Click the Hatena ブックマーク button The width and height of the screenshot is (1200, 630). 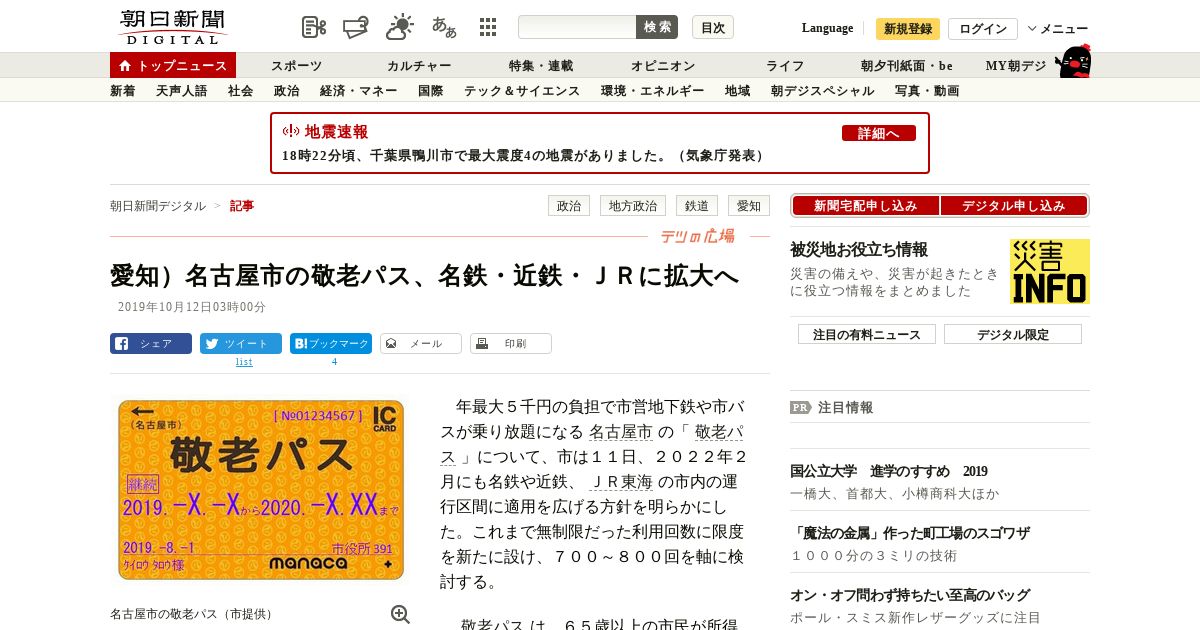click(331, 344)
